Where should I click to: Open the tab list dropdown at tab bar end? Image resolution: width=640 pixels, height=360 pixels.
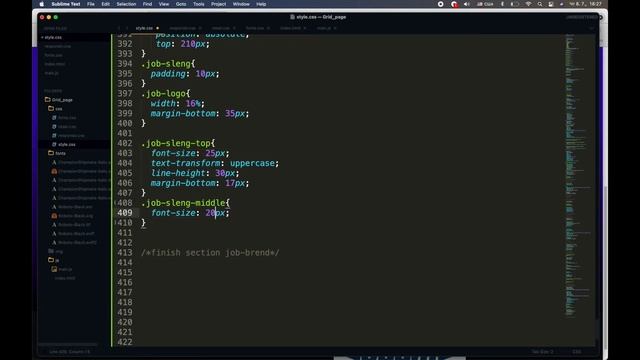tap(591, 28)
